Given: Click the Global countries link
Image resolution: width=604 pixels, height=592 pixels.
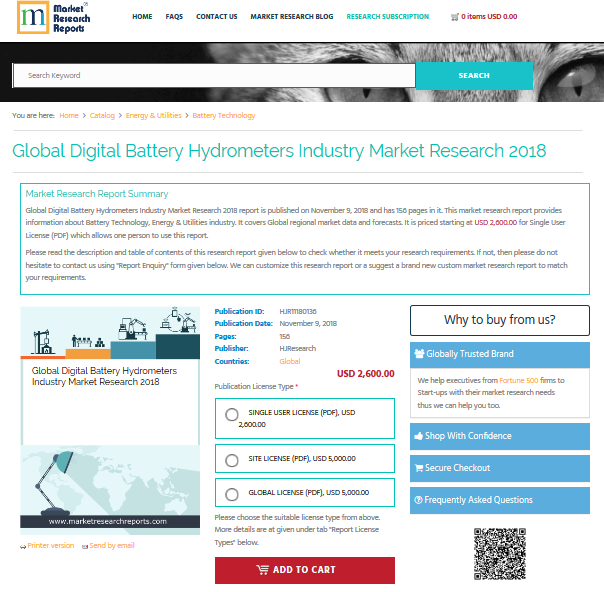Looking at the screenshot, I should [x=290, y=362].
